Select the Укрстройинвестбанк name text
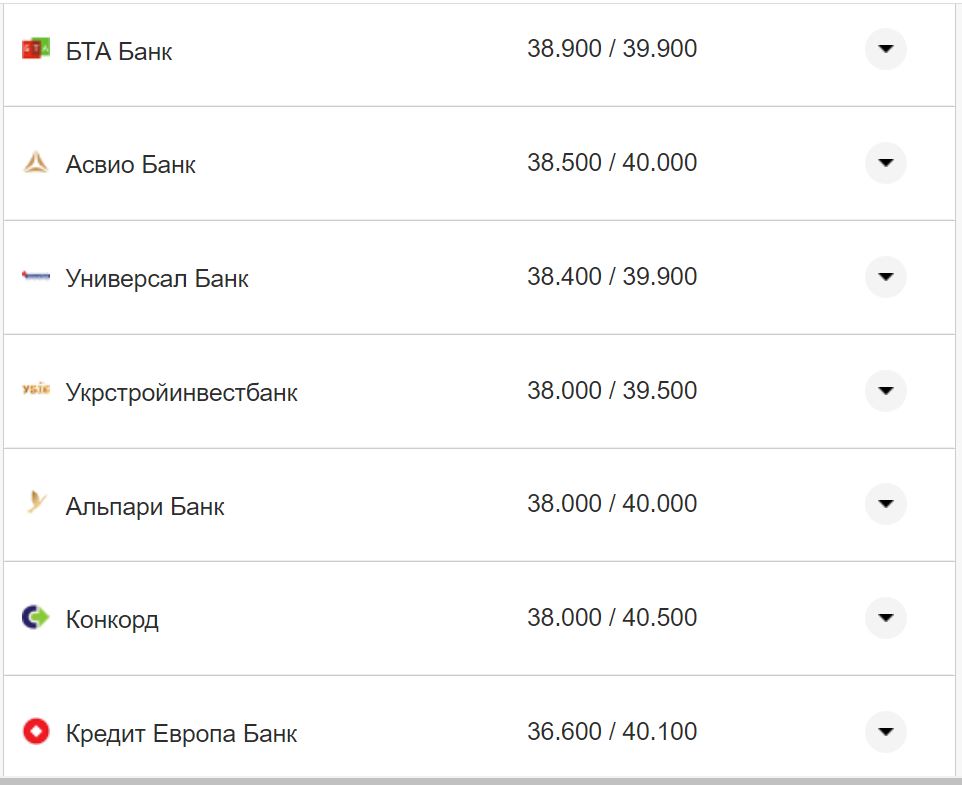The image size is (962, 785). click(182, 392)
